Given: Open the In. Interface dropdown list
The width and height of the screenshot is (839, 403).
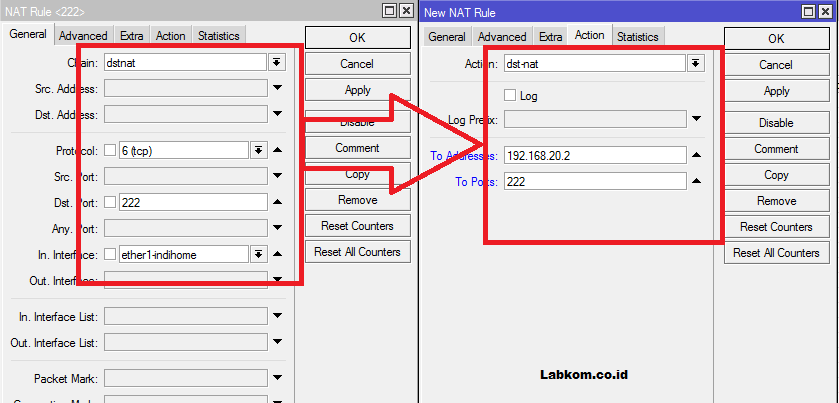Looking at the screenshot, I should [x=258, y=254].
